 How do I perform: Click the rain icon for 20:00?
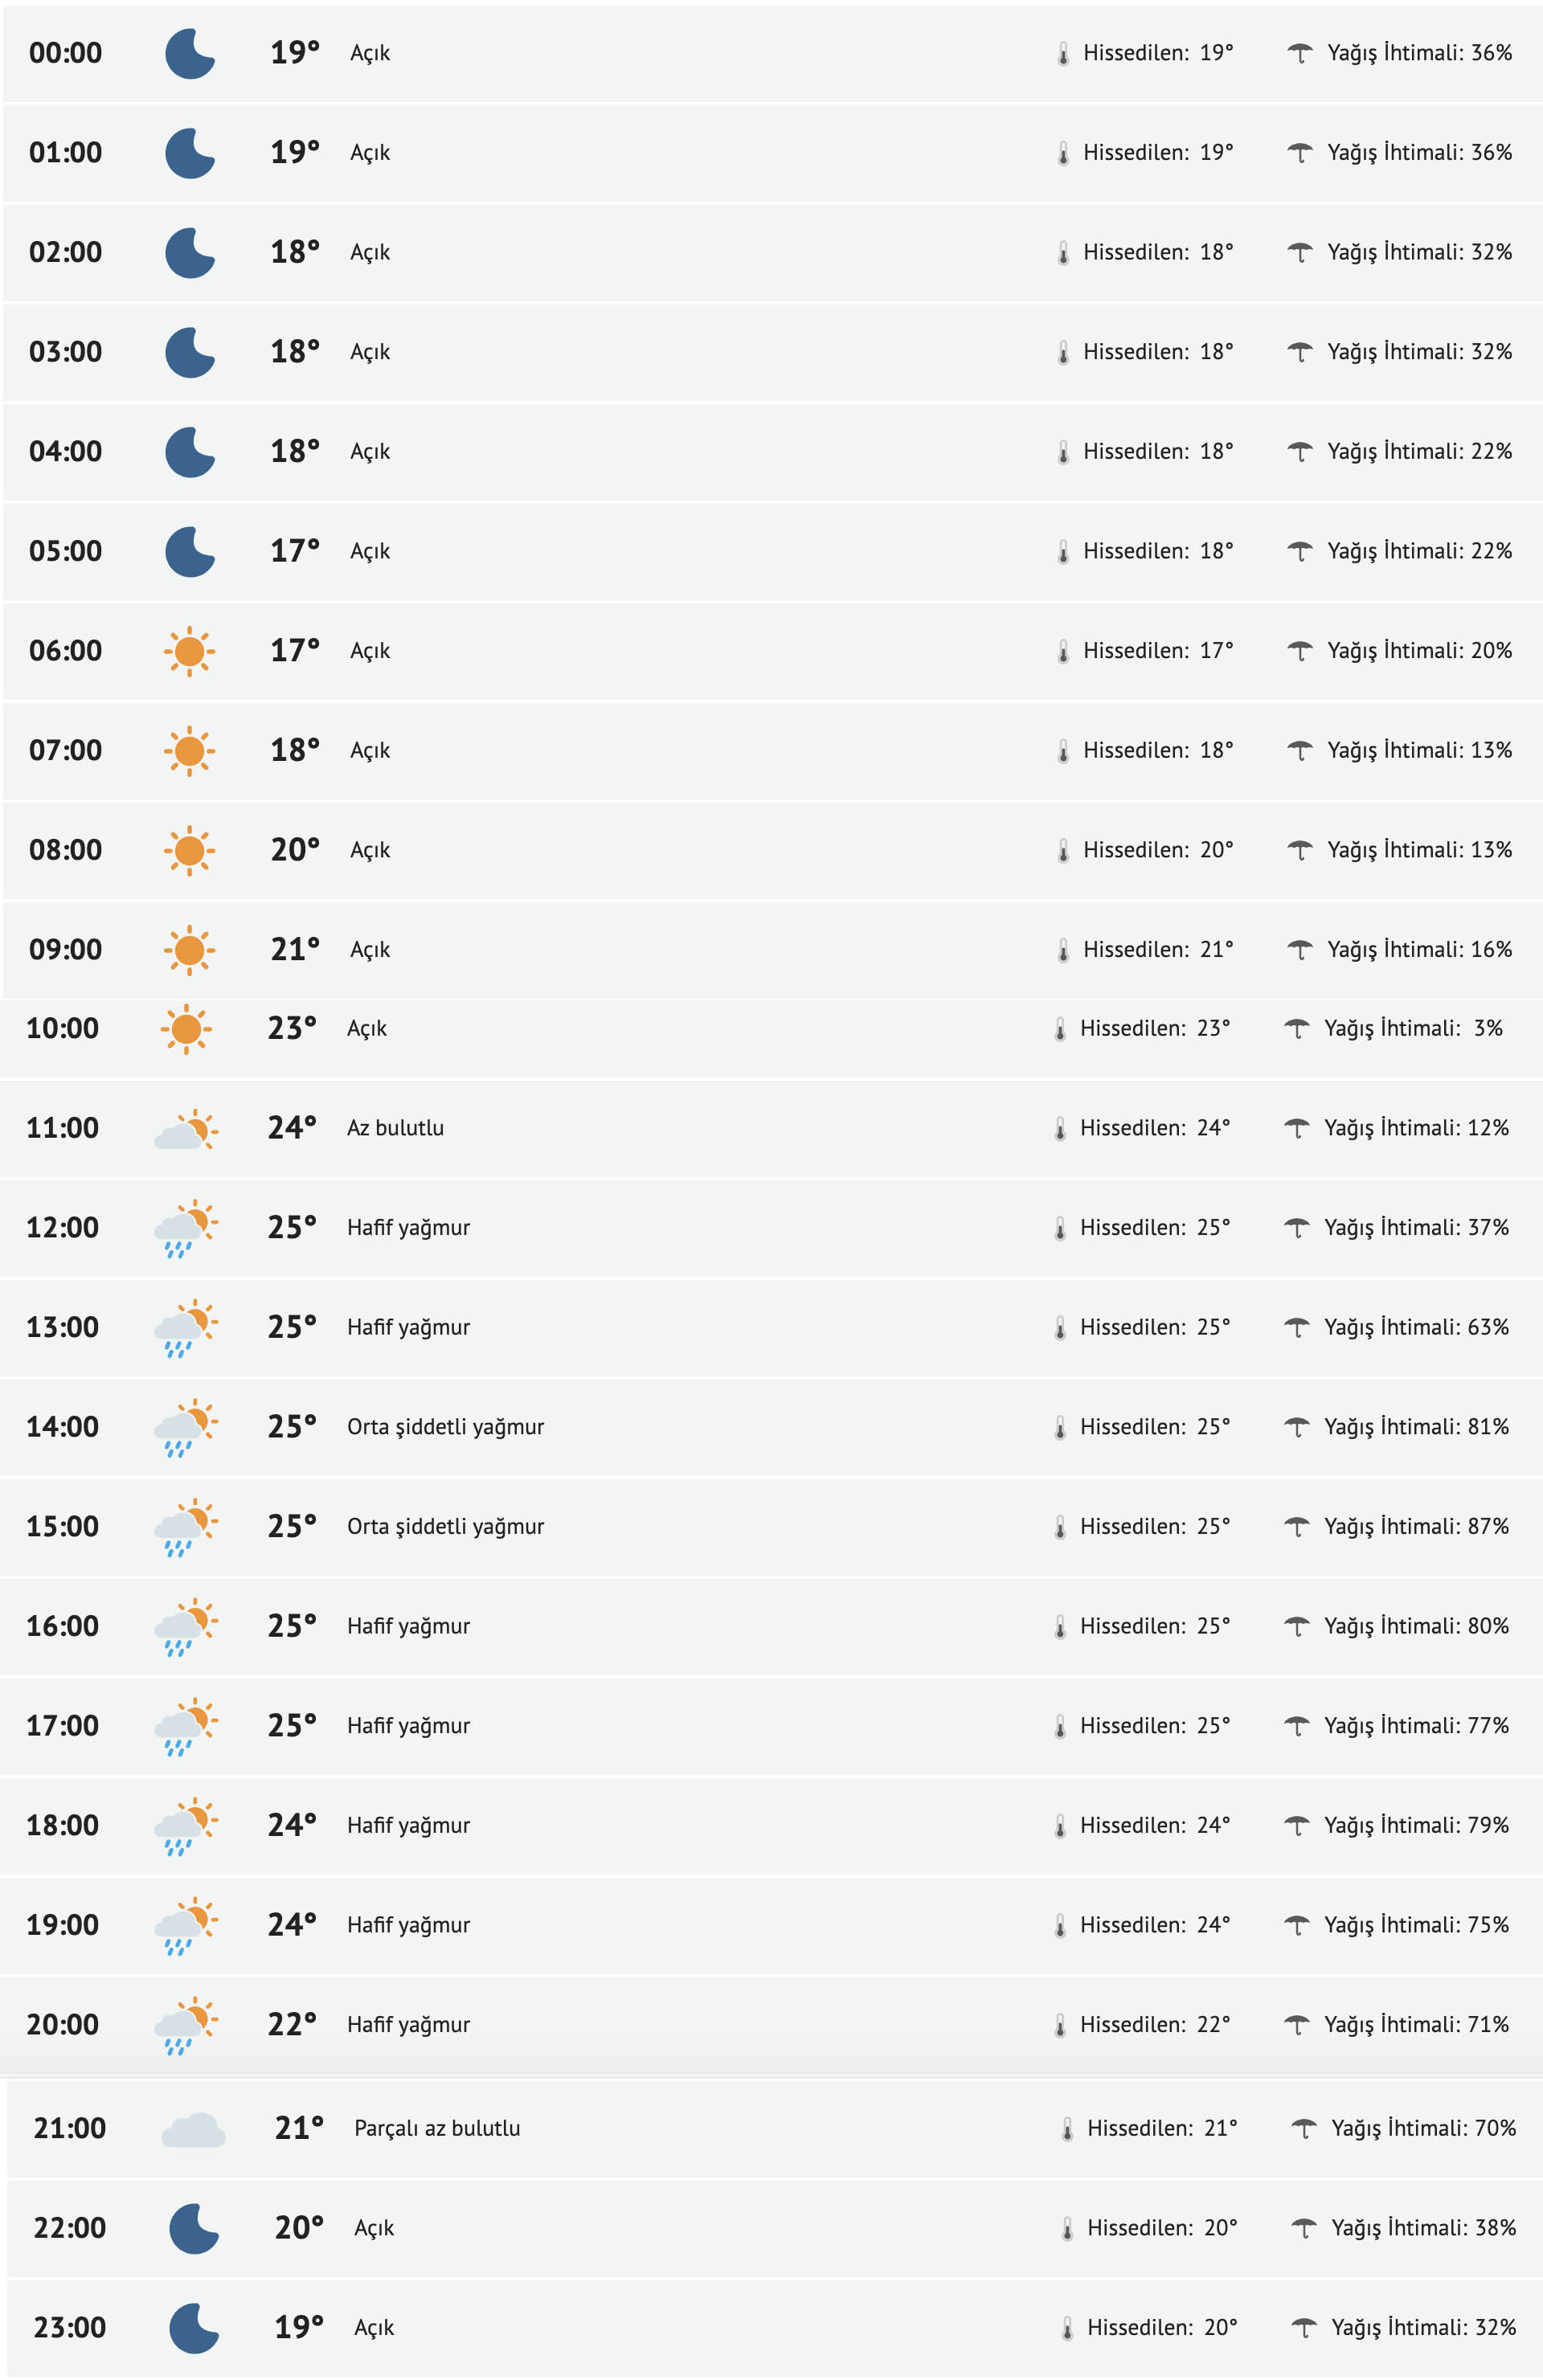tap(186, 2025)
